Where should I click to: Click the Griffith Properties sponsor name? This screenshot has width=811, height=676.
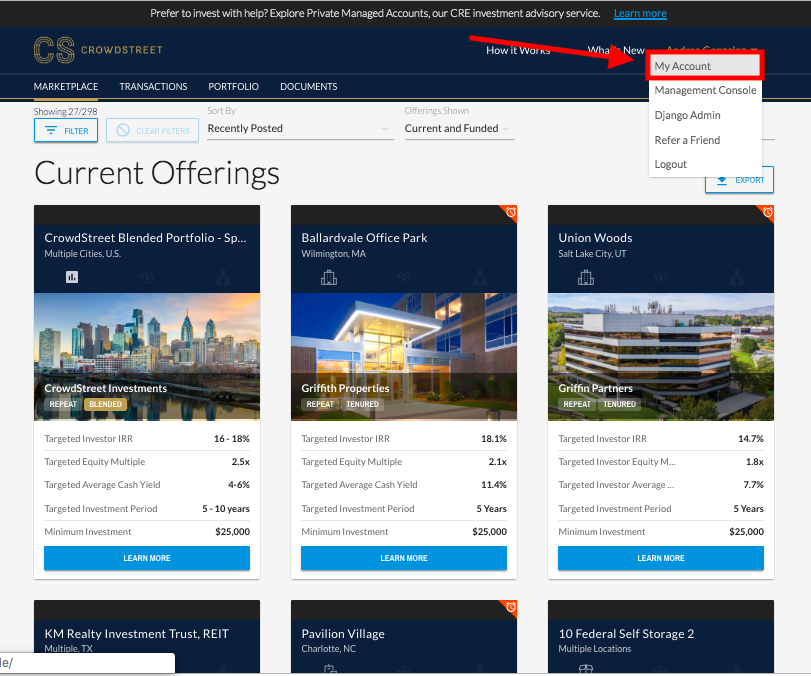[x=346, y=388]
